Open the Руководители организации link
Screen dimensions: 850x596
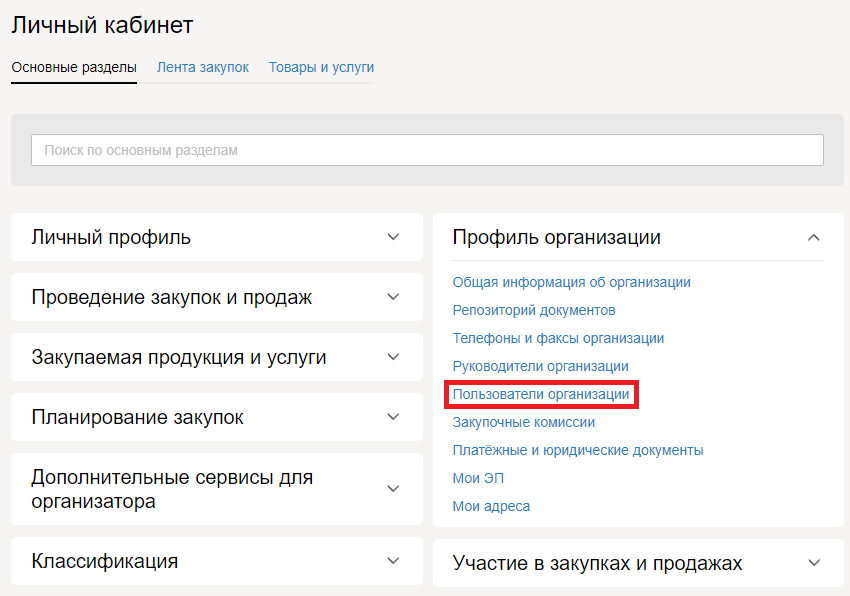coord(540,366)
